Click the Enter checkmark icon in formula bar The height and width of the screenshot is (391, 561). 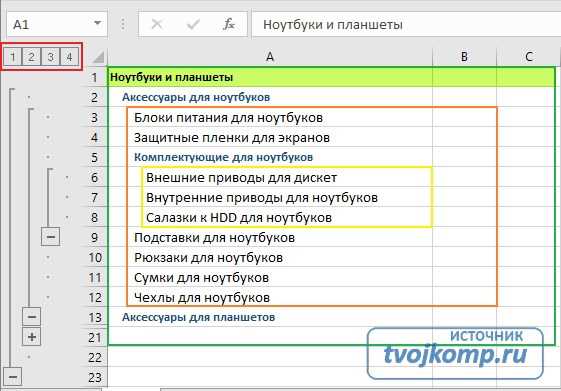point(193,24)
